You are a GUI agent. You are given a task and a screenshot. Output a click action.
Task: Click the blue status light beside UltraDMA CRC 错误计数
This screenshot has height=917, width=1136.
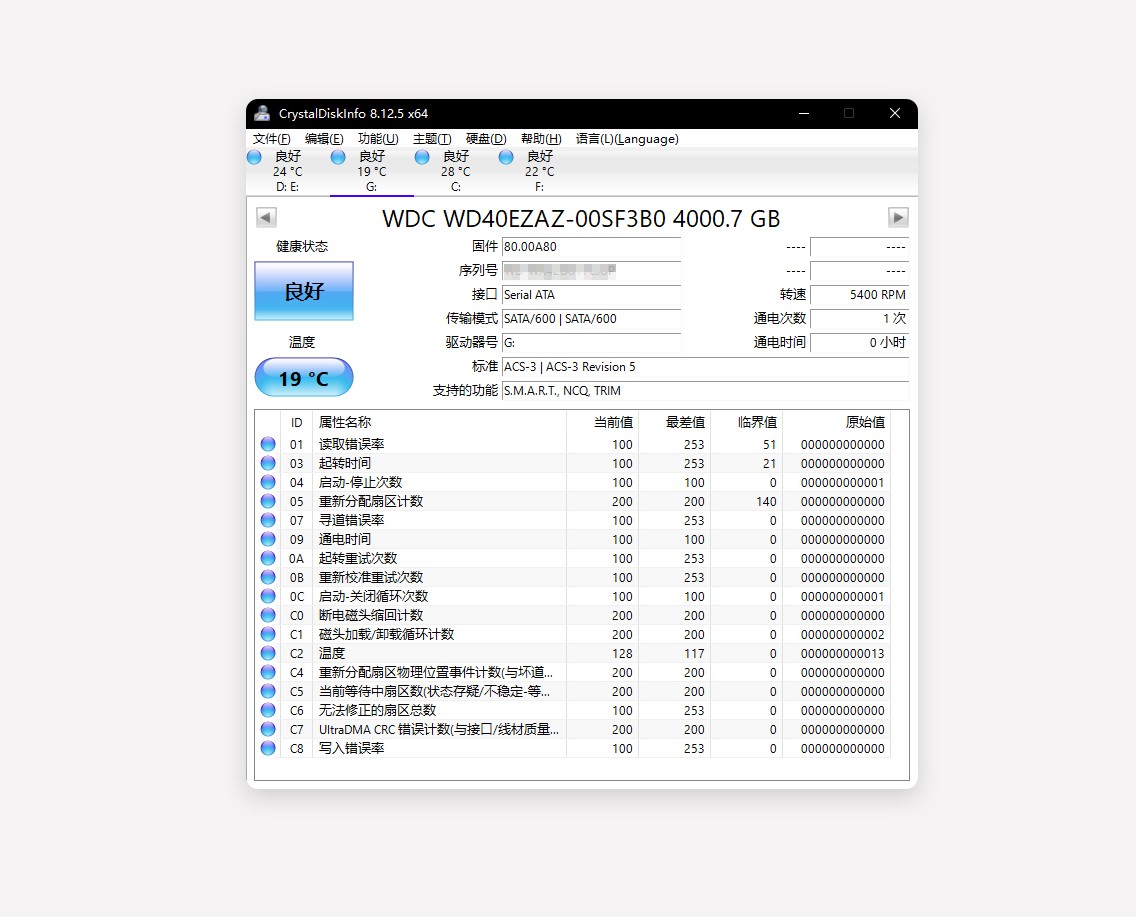(x=266, y=729)
